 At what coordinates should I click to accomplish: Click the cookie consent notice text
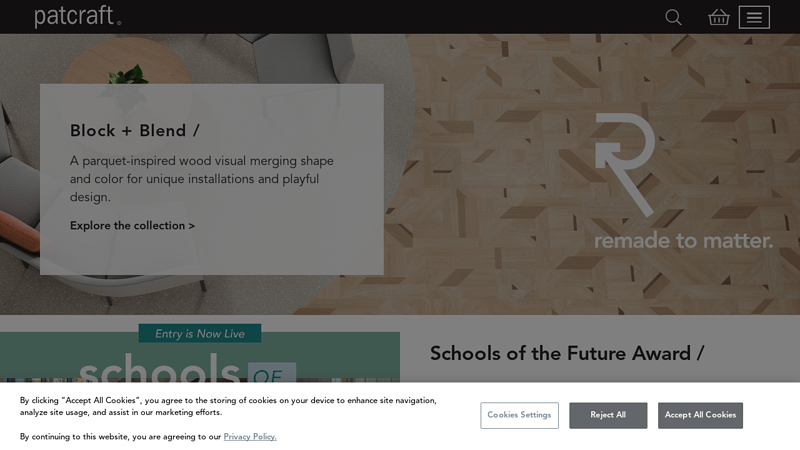pos(228,406)
